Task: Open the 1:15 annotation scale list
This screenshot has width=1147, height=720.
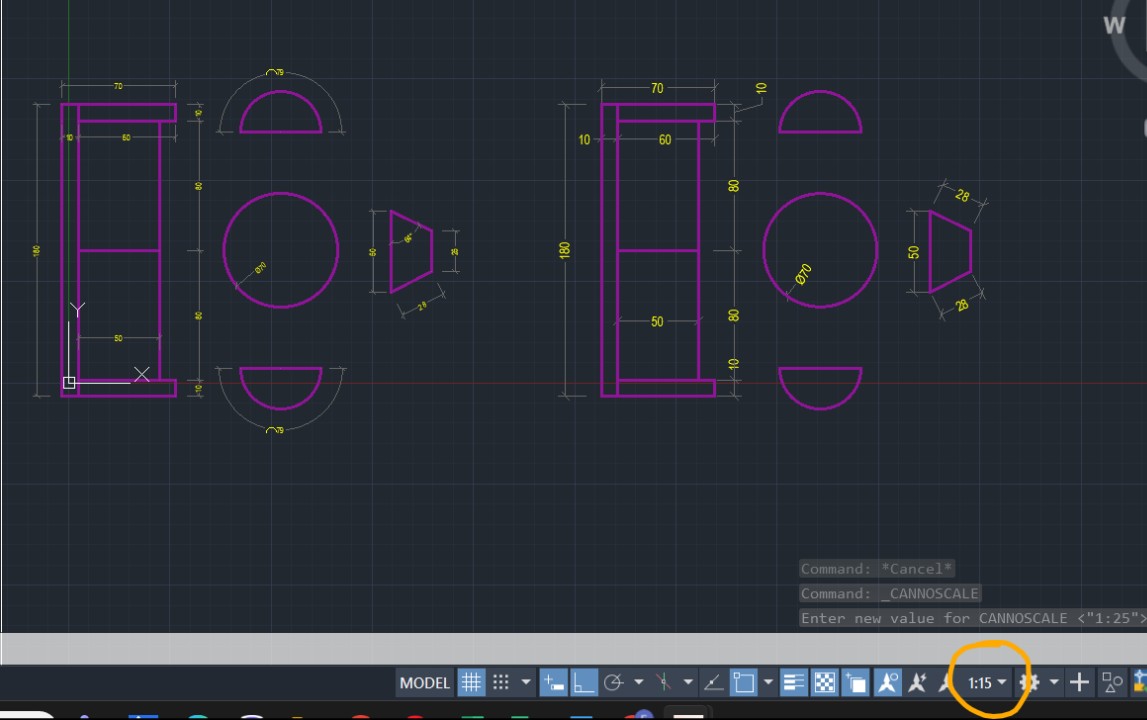Action: pos(986,683)
